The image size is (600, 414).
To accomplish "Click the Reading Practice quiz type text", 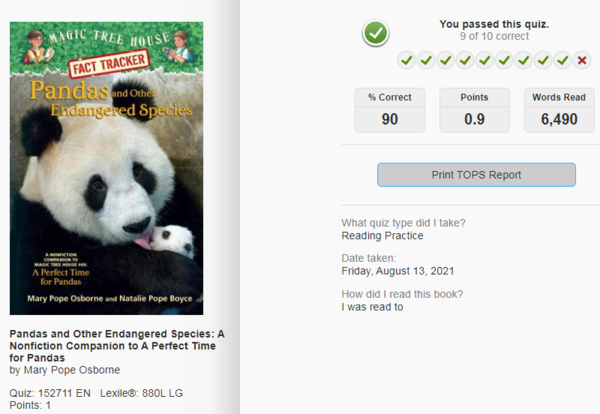I will tap(382, 236).
